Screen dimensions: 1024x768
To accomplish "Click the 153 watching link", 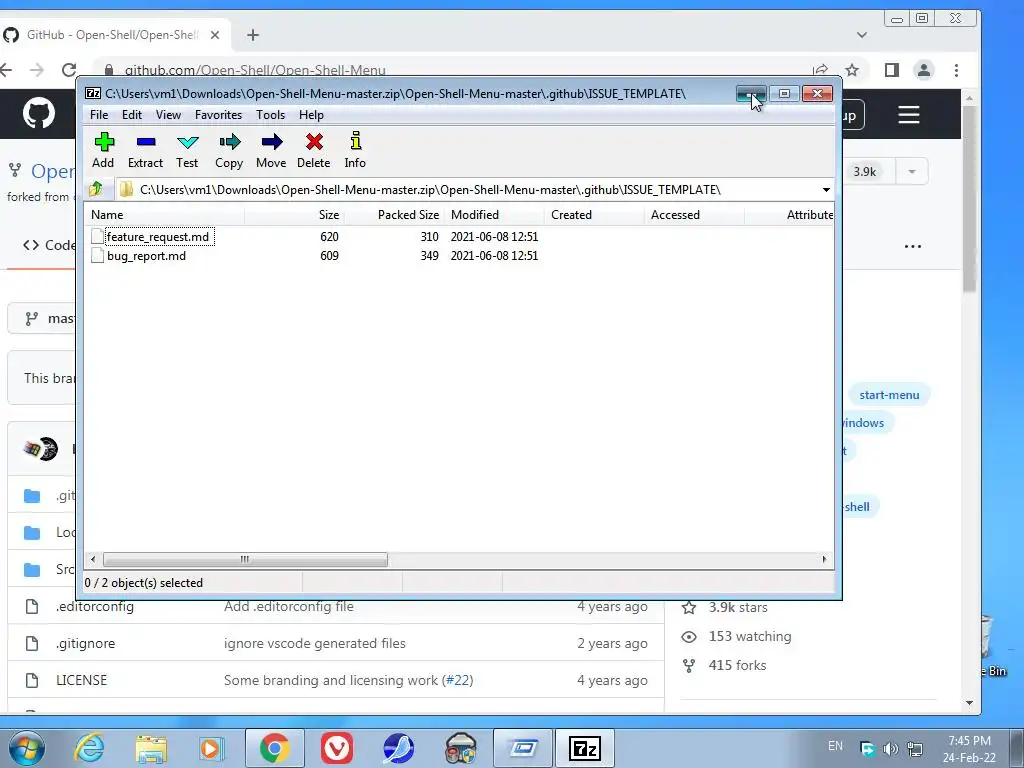I will [x=750, y=636].
